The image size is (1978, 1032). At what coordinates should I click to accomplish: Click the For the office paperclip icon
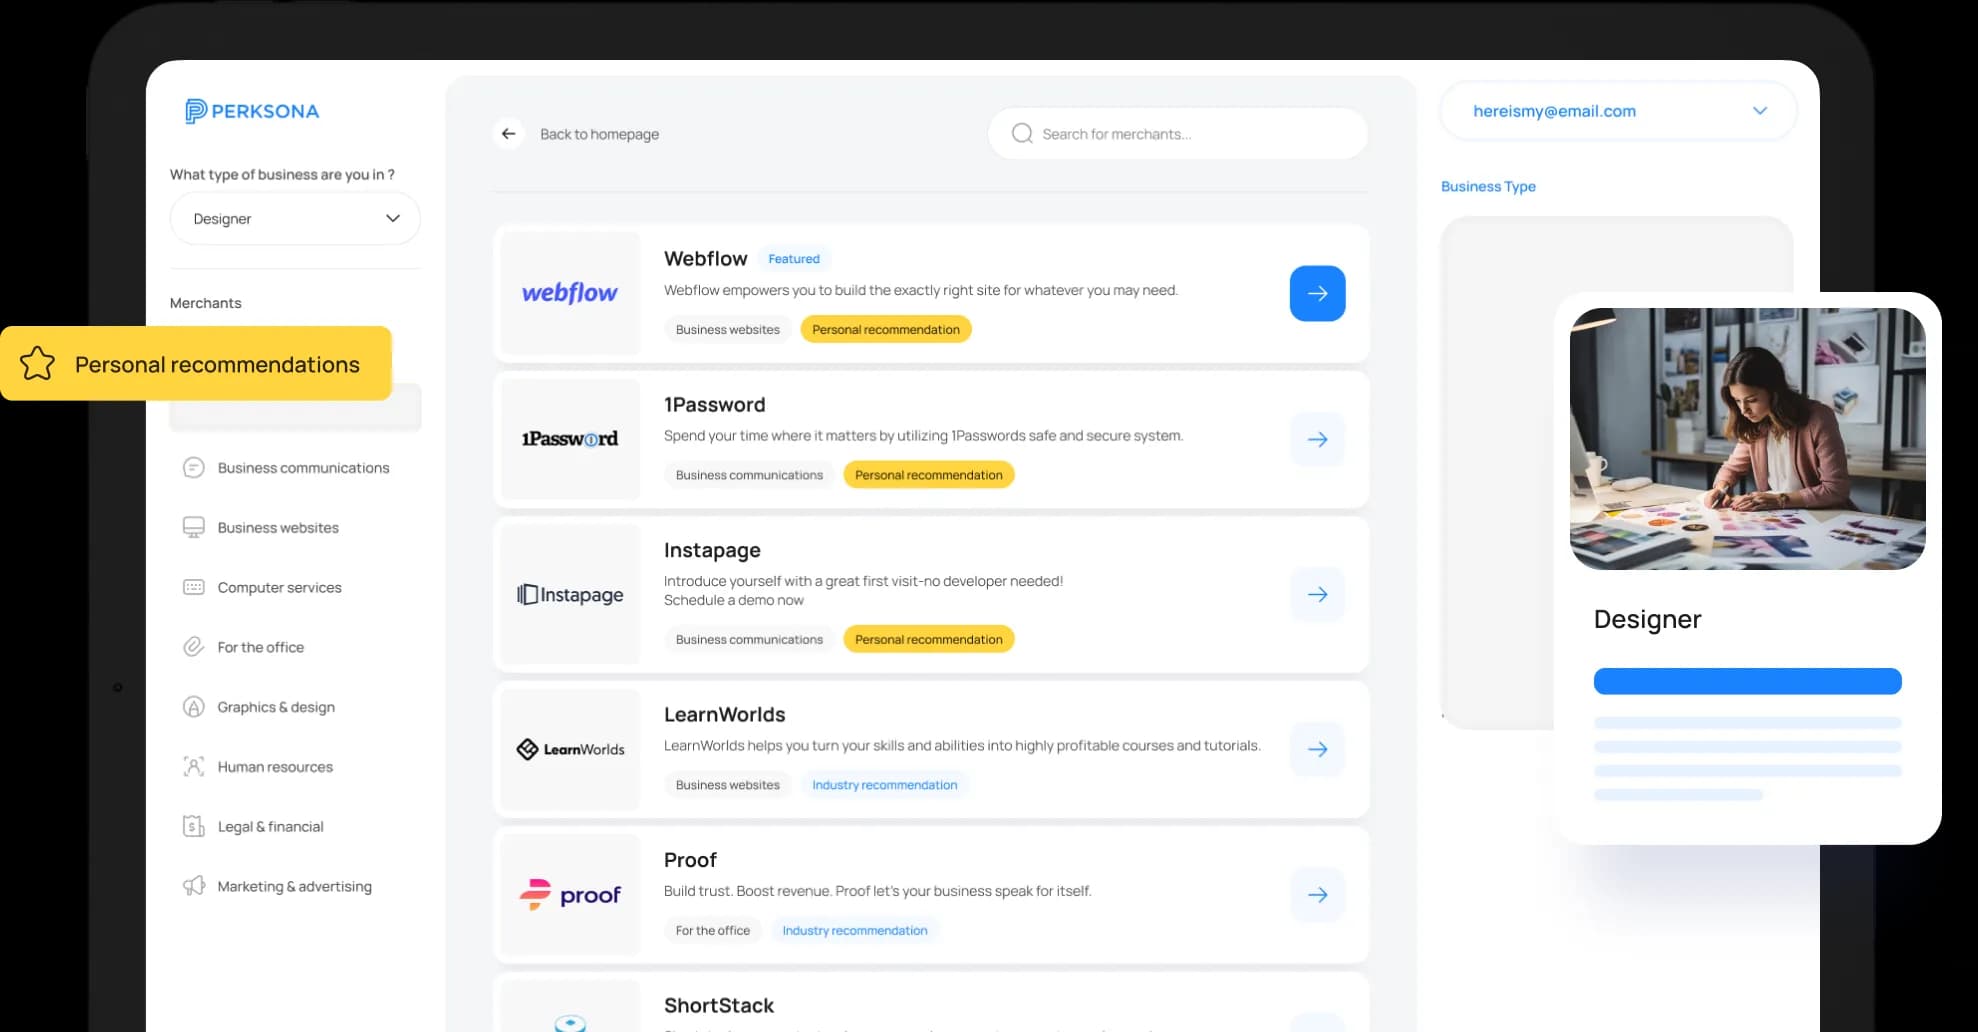(x=194, y=647)
